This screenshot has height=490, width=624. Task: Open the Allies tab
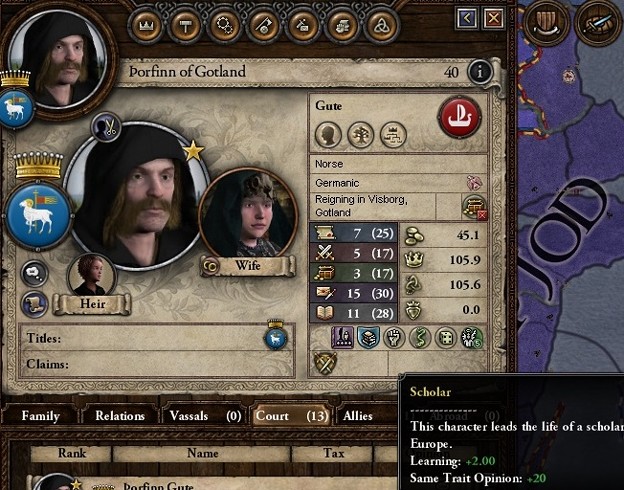pos(357,416)
